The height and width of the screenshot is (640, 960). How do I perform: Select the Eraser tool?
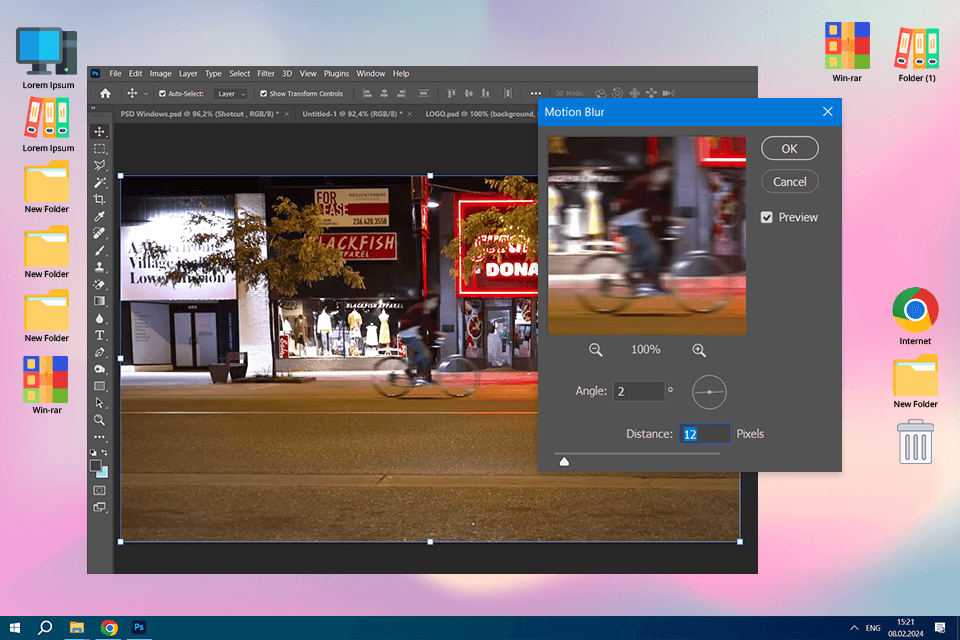(99, 284)
